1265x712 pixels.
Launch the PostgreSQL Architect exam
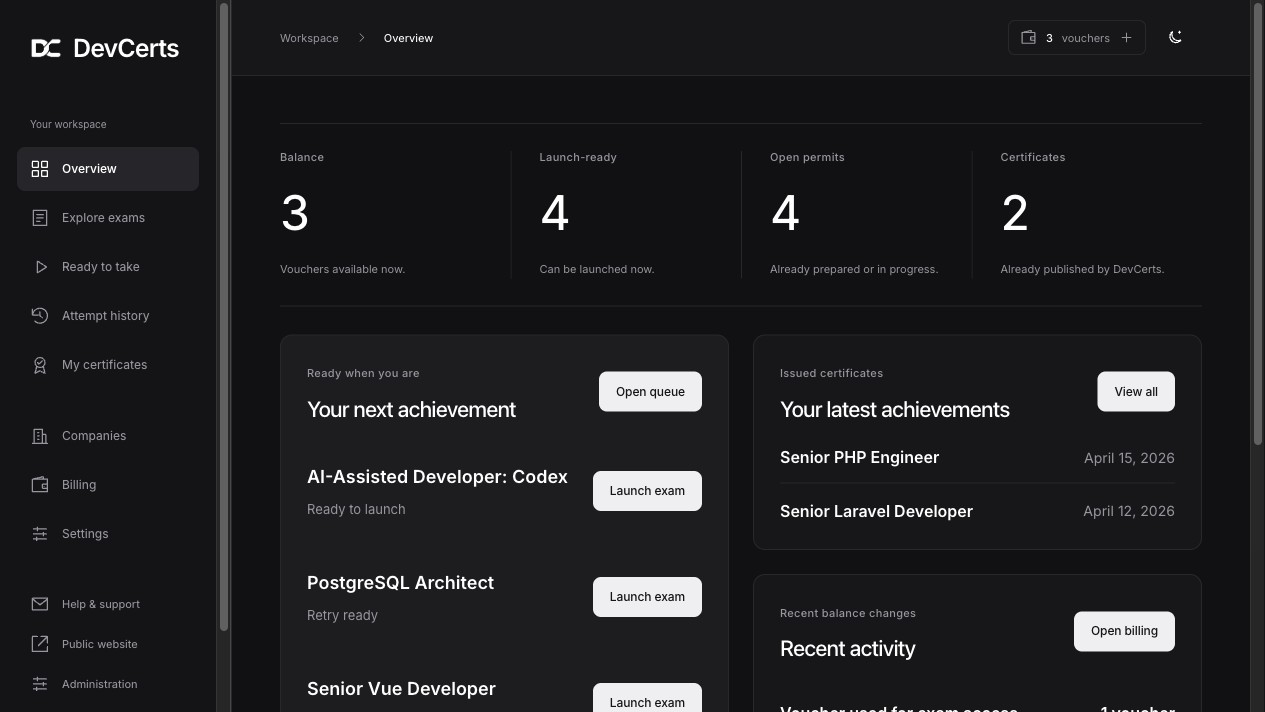647,597
